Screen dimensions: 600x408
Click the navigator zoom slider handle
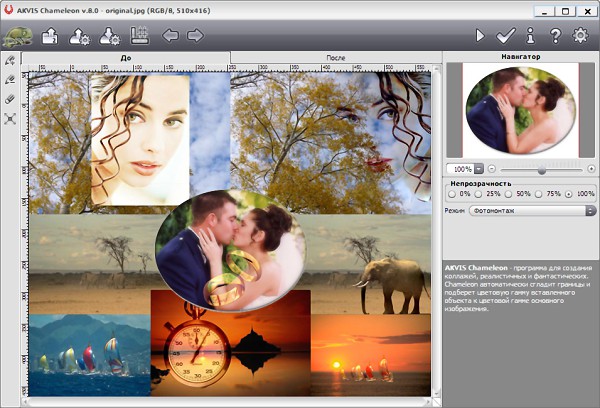pyautogui.click(x=541, y=169)
